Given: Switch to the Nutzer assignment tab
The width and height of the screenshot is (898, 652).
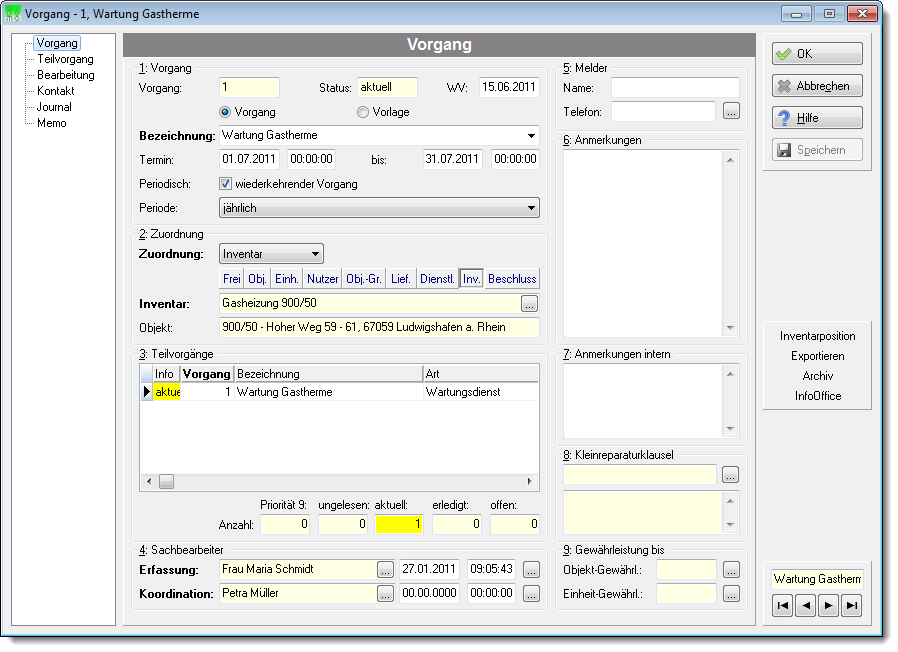Looking at the screenshot, I should pos(322,279).
